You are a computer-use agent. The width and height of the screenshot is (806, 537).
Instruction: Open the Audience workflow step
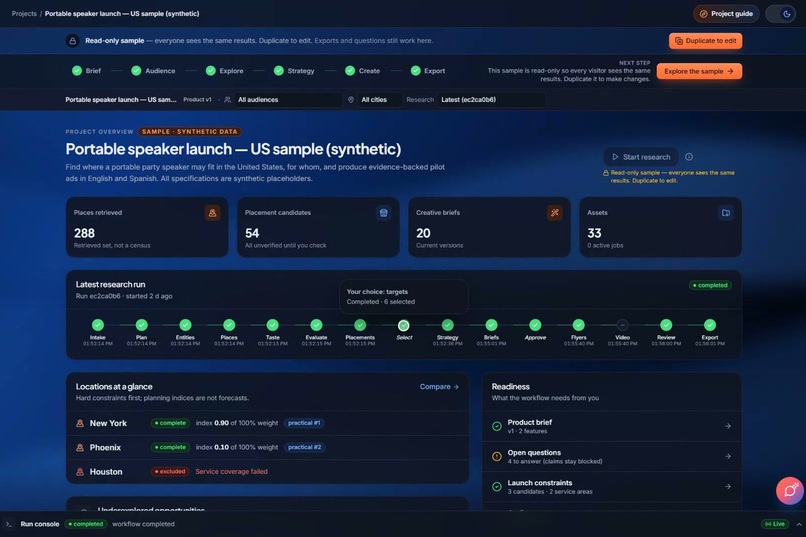[153, 71]
